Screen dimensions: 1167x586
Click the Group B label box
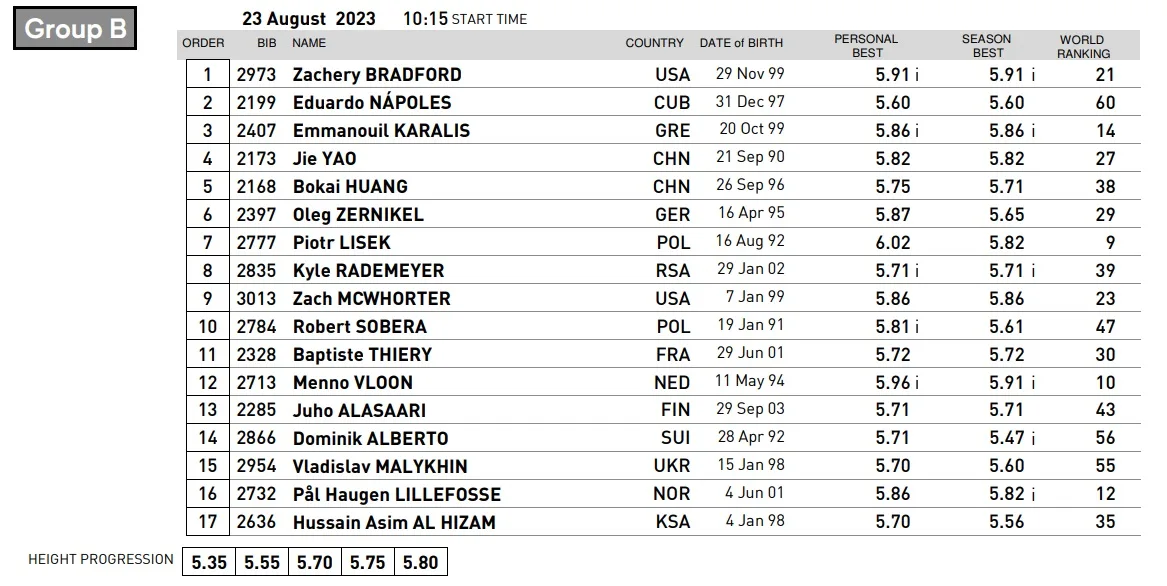click(x=75, y=28)
